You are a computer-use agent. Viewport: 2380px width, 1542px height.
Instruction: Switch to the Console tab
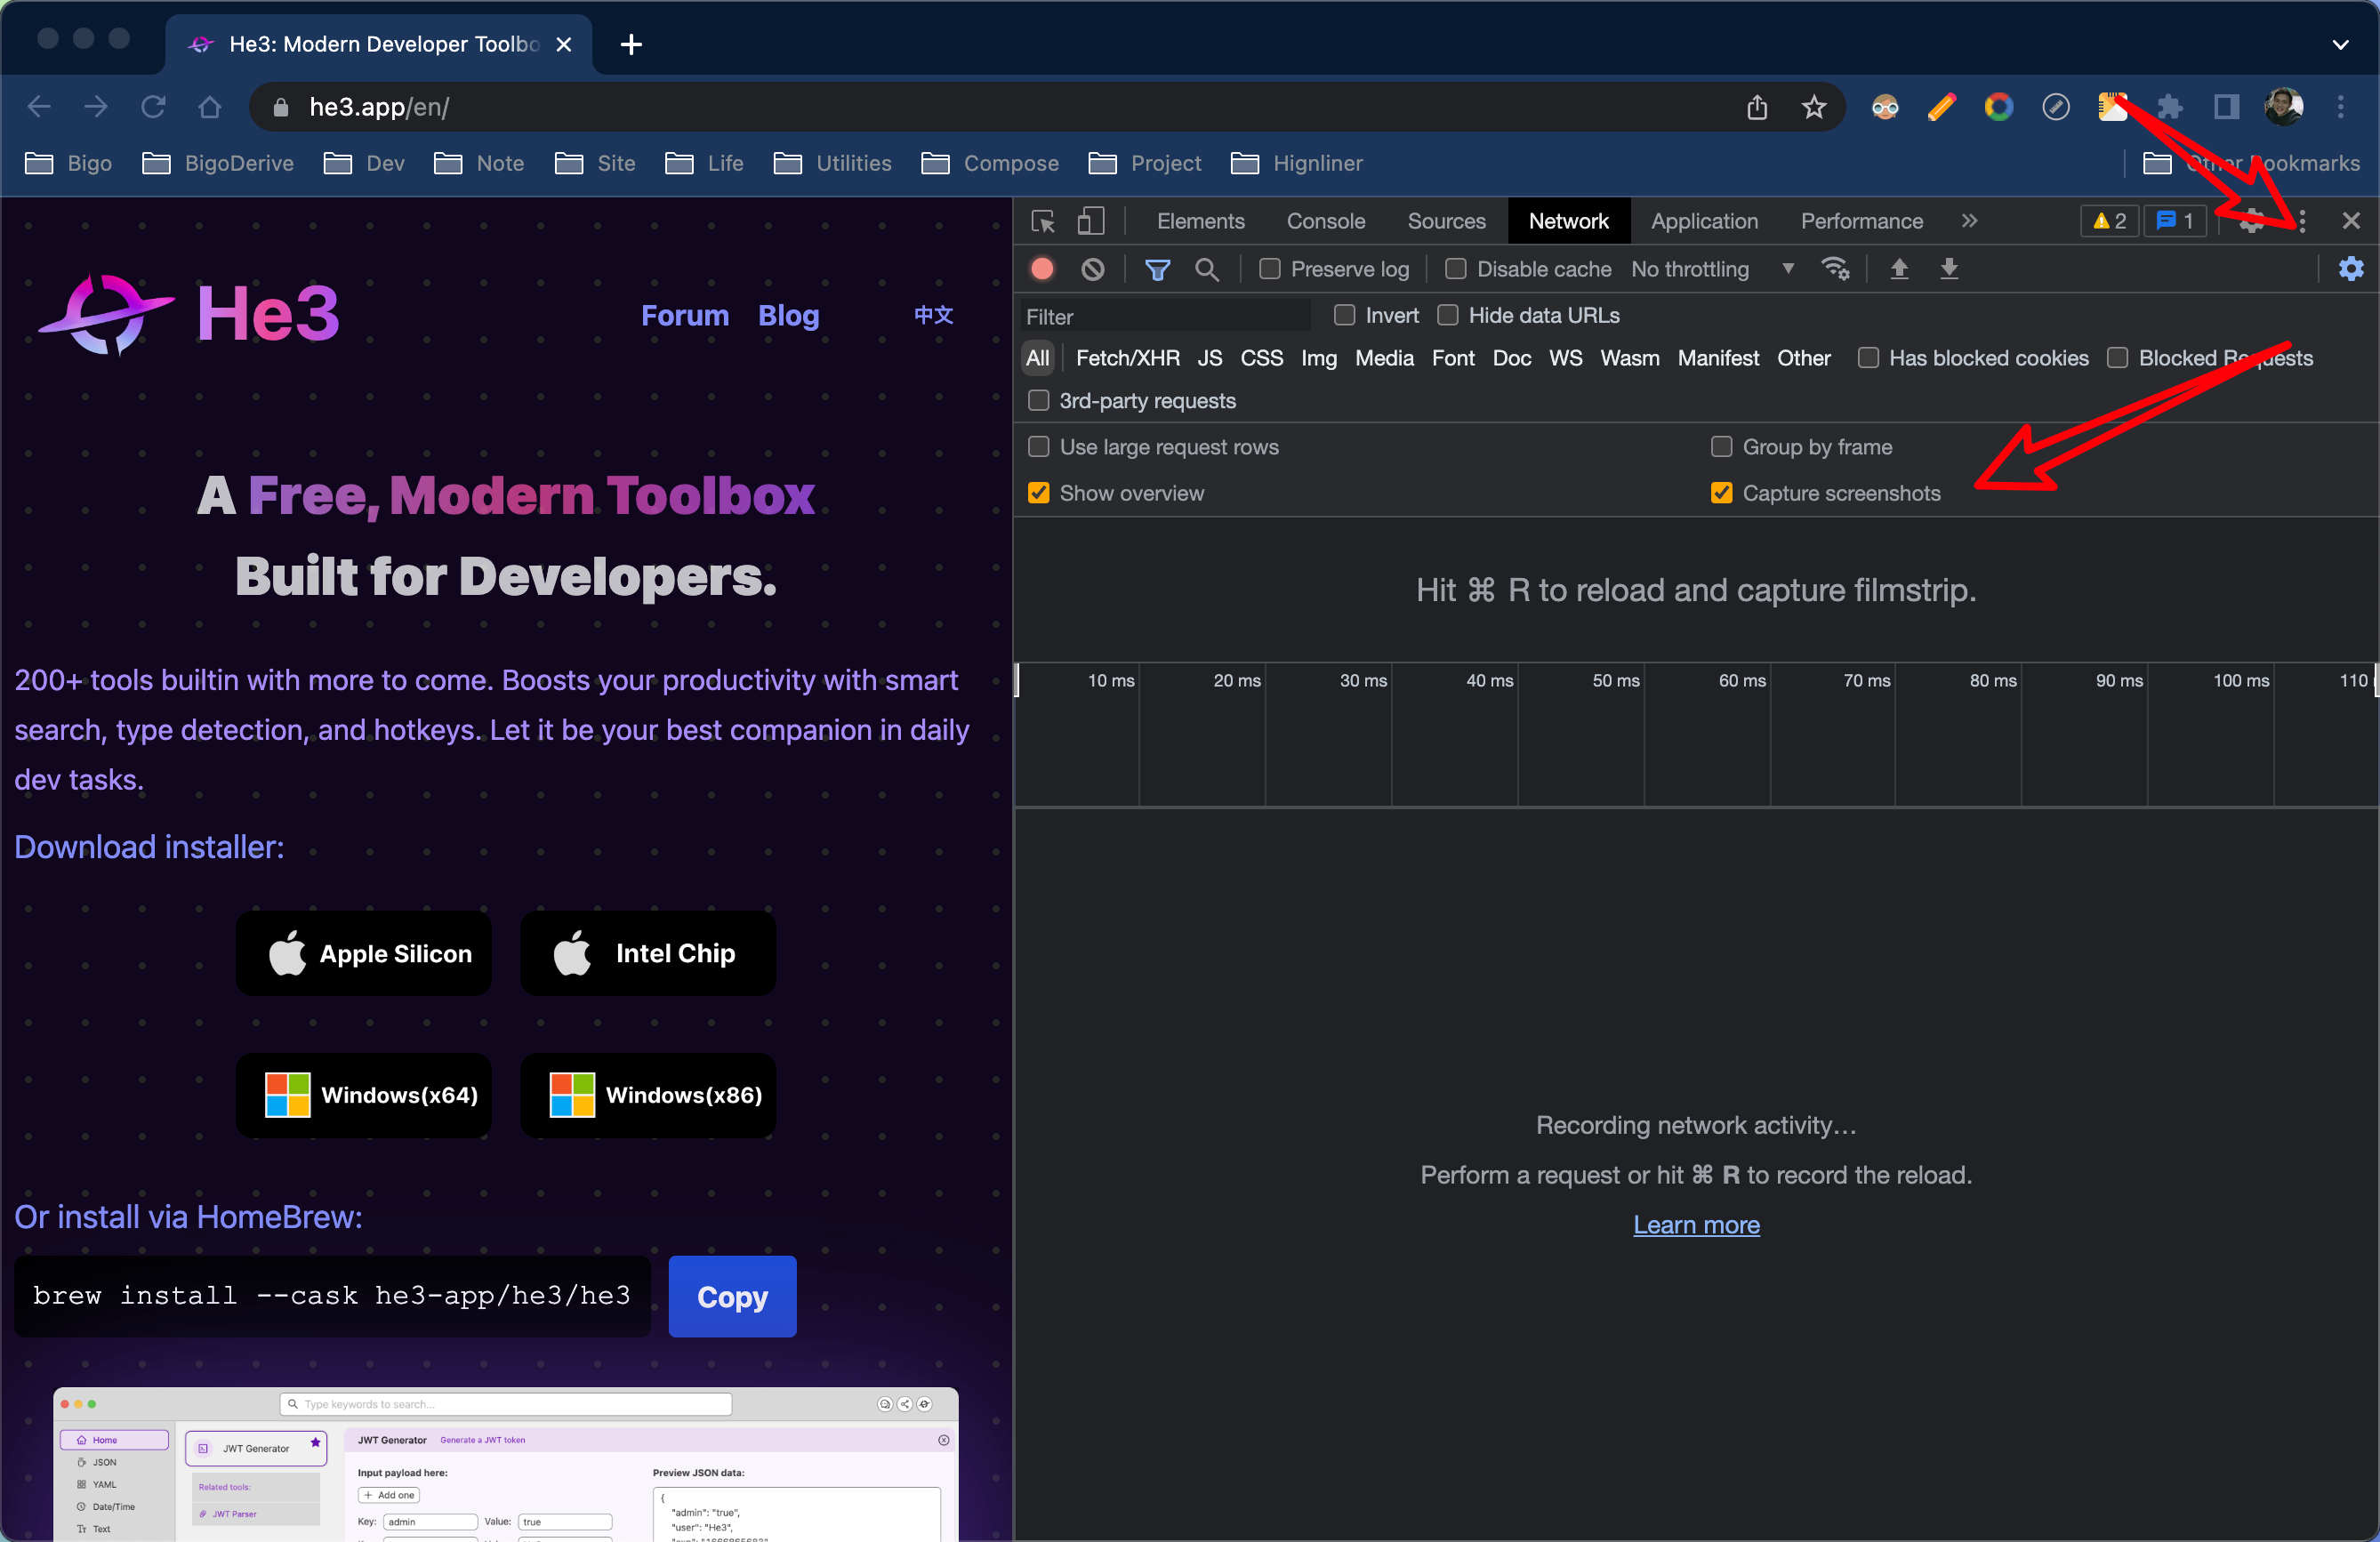1325,221
